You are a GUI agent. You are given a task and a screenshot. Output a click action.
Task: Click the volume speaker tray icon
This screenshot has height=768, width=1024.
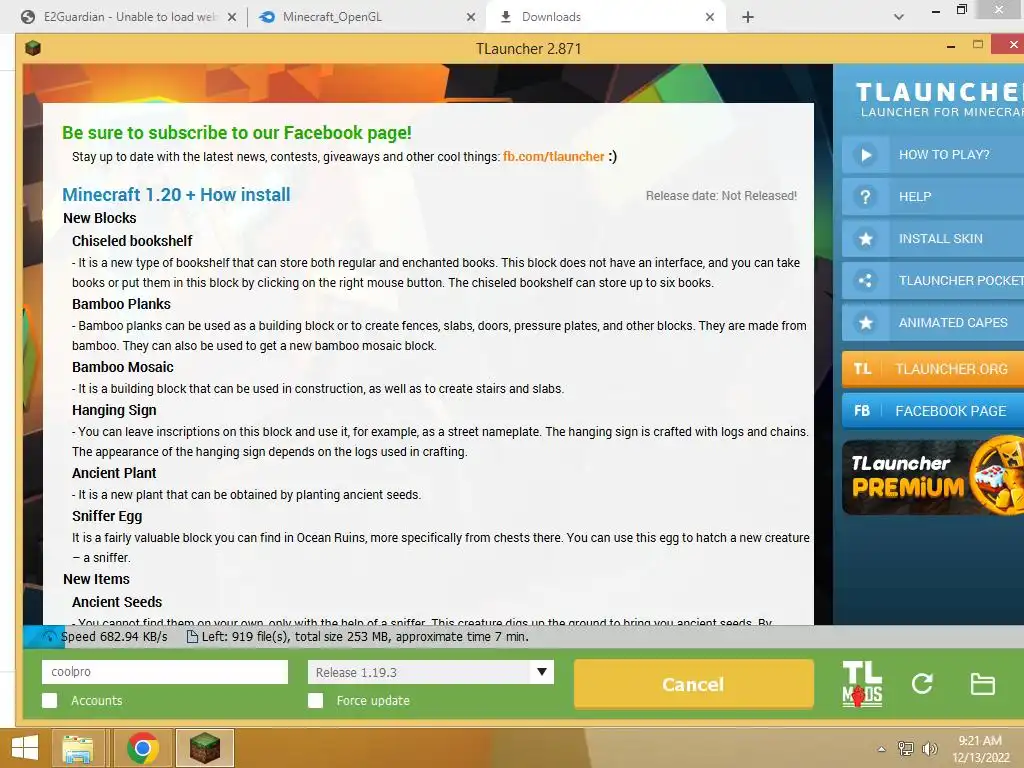point(929,748)
